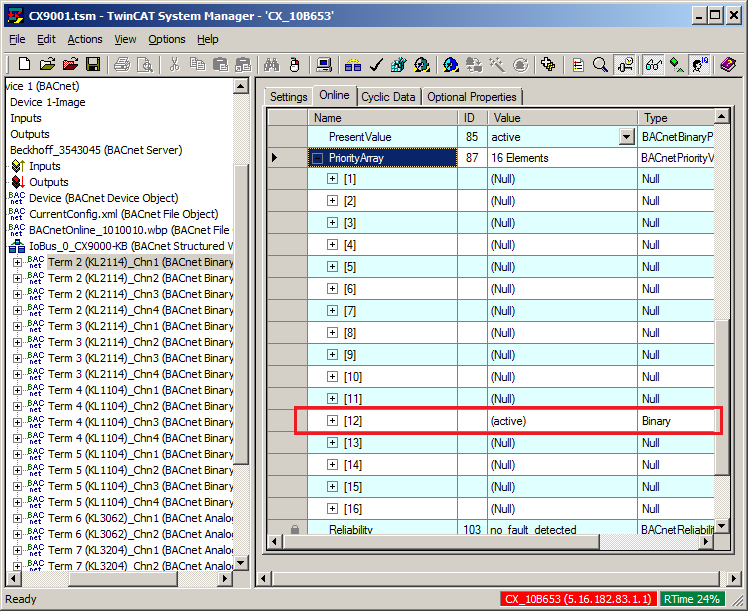Click the Scan magic wand icon
Image resolution: width=748 pixels, height=611 pixels.
click(x=497, y=64)
